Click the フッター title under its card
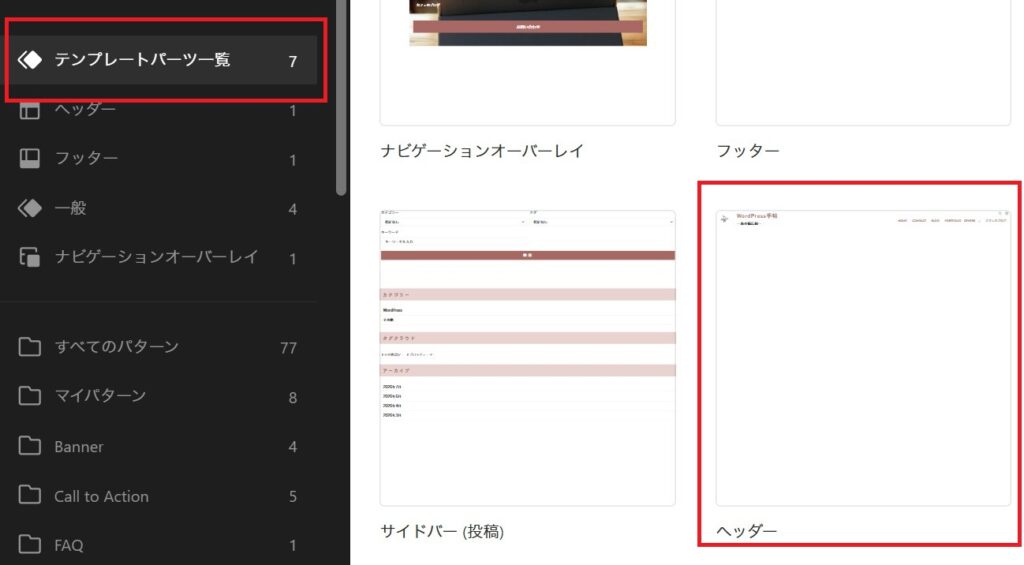Image resolution: width=1024 pixels, height=565 pixels. pyautogui.click(x=748, y=151)
